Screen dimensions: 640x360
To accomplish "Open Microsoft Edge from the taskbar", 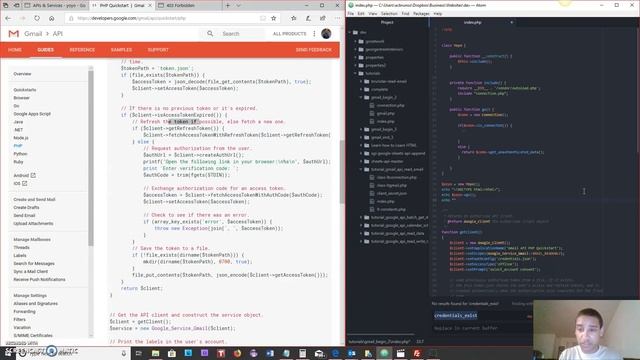I will (335, 353).
